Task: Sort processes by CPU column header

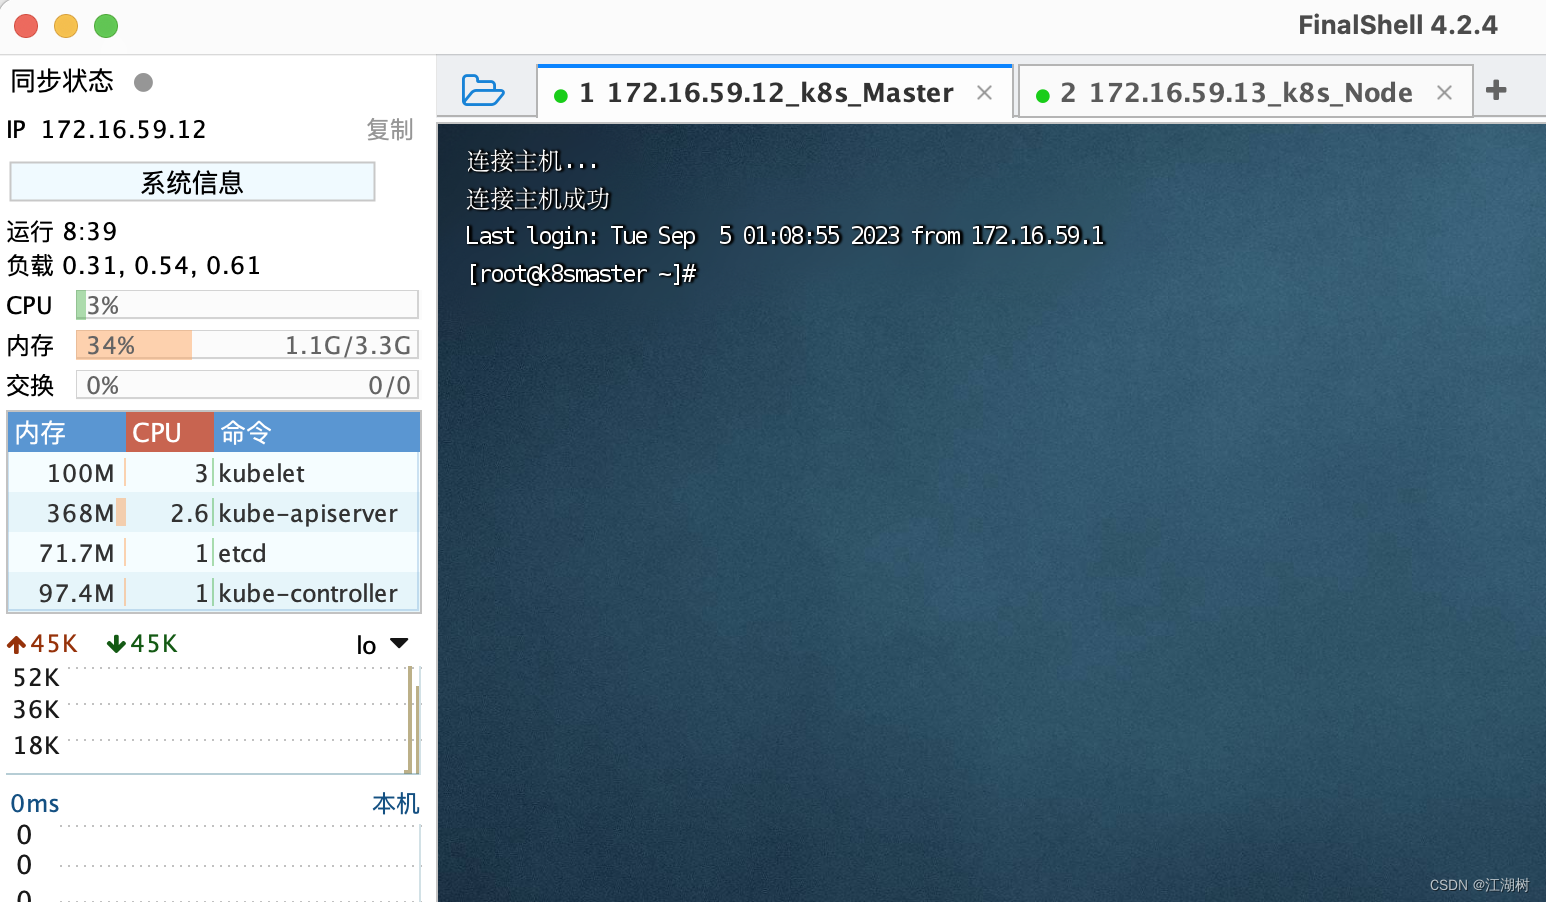Action: 169,432
